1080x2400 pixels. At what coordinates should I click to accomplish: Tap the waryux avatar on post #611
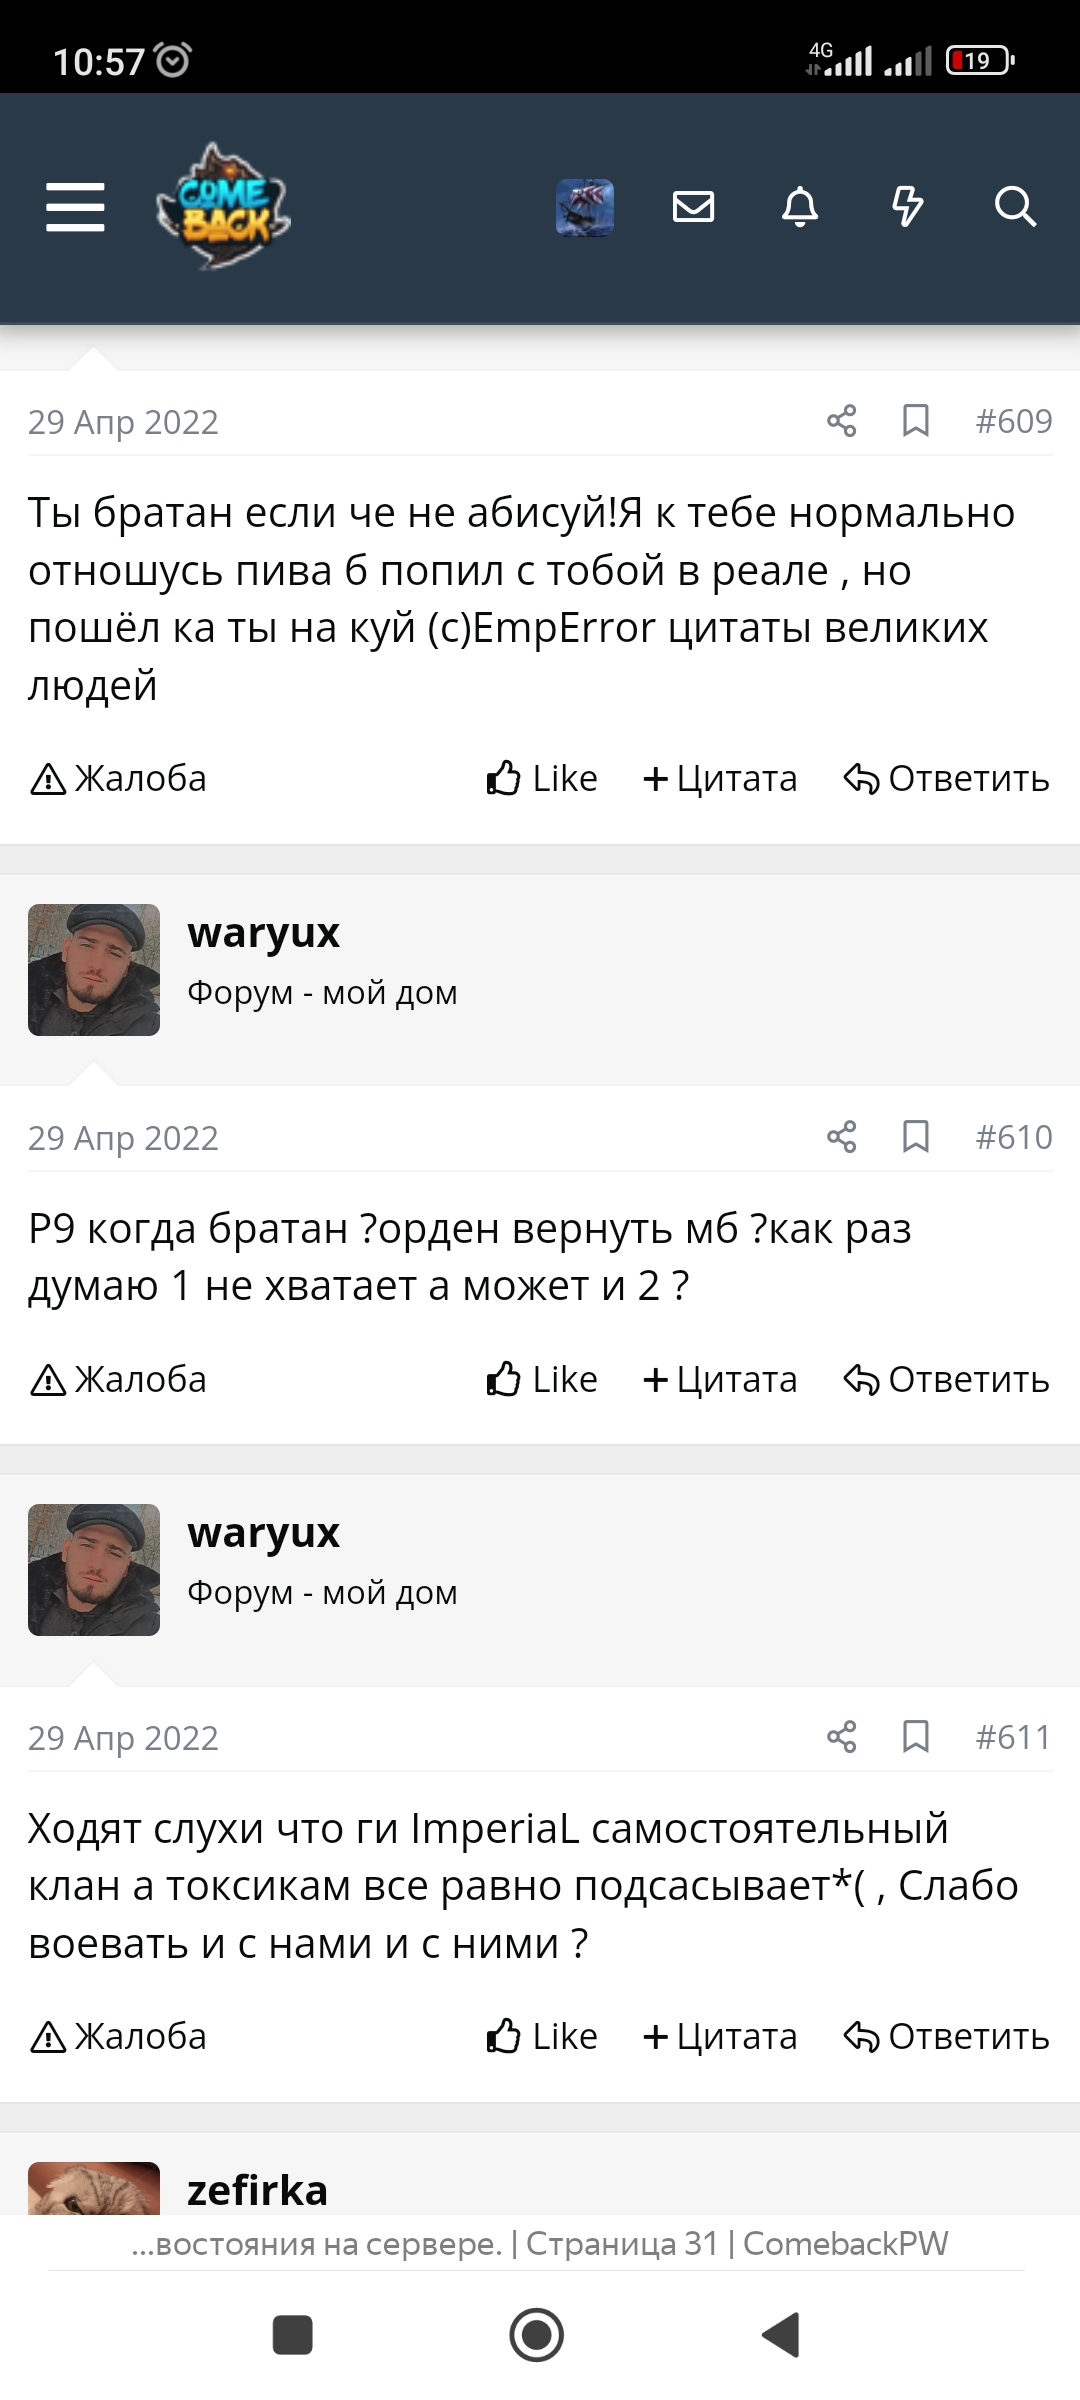click(94, 1570)
